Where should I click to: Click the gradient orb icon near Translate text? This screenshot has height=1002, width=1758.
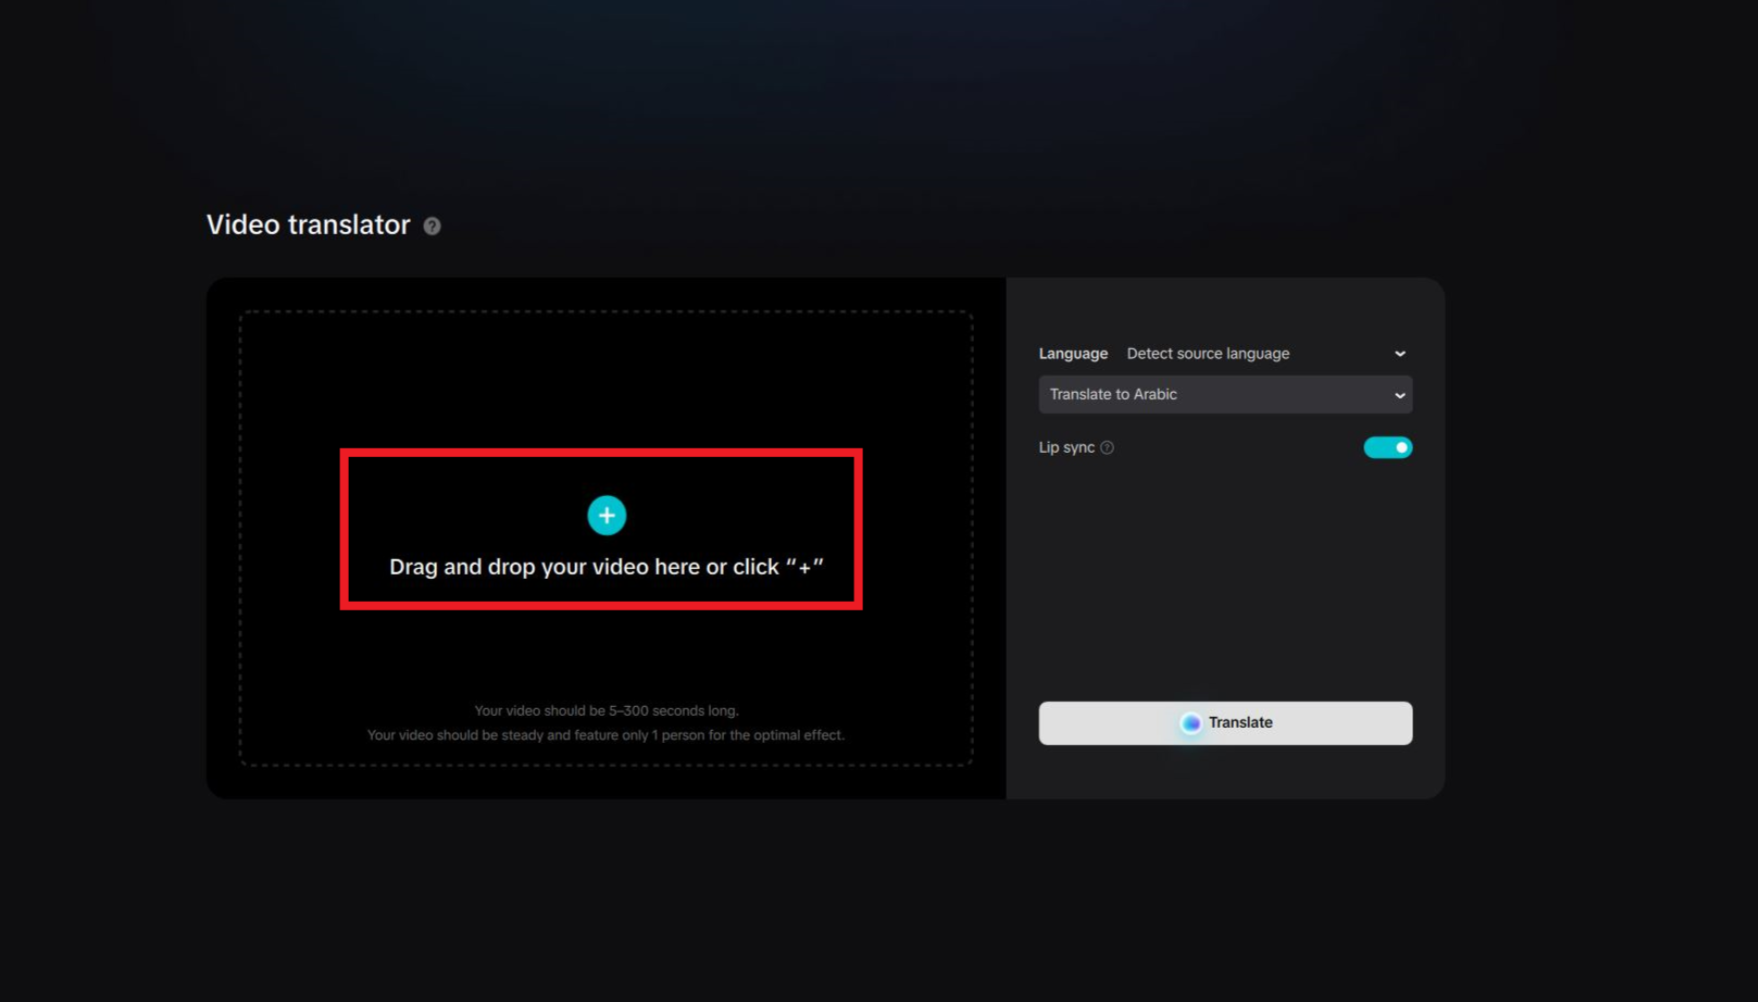pos(1189,722)
